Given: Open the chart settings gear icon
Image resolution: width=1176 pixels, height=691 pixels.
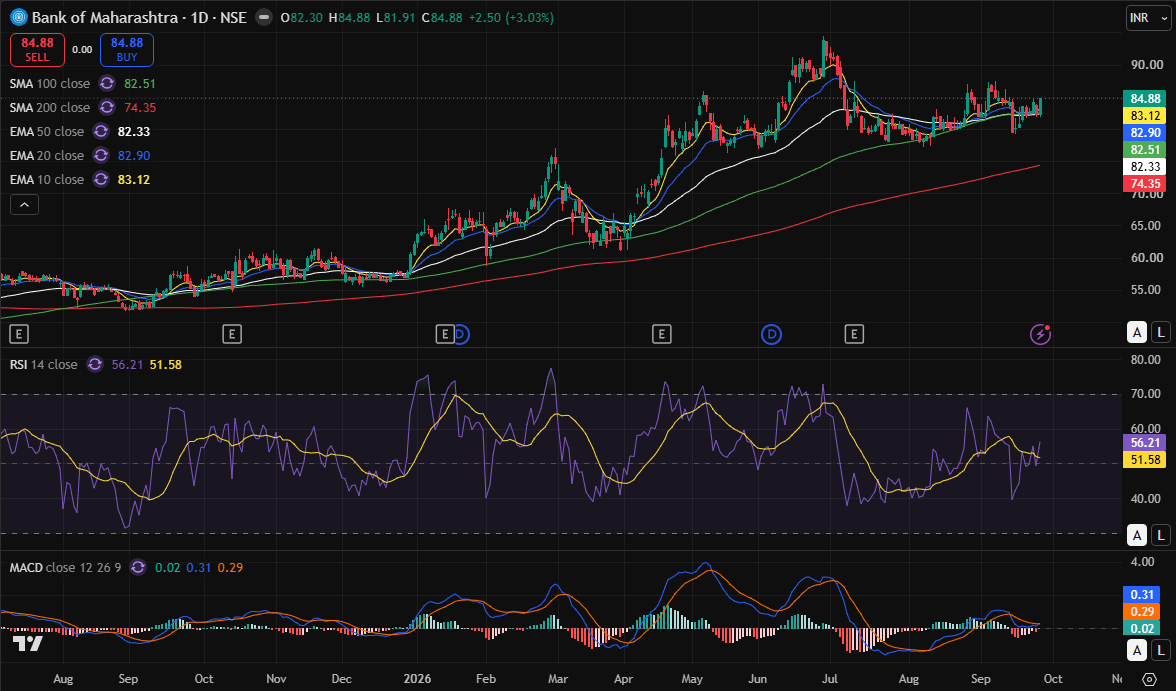Looking at the screenshot, I should (1149, 679).
